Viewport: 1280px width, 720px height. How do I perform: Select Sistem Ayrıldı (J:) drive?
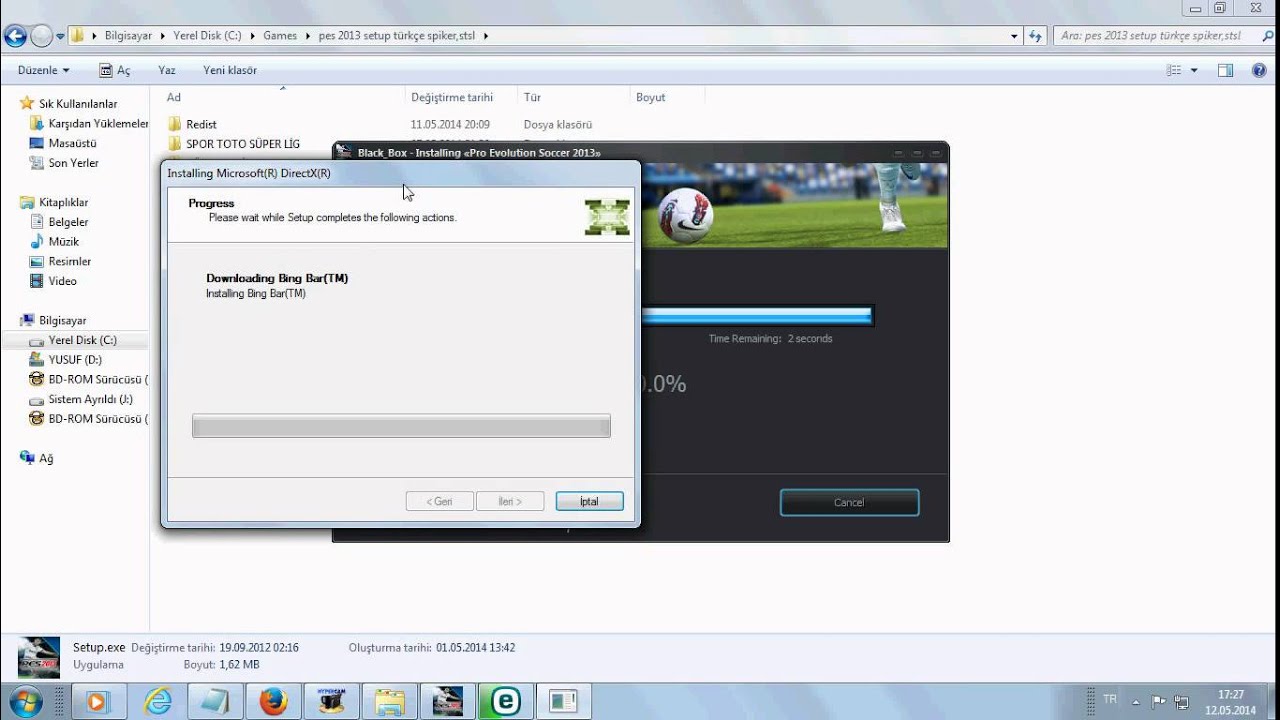[90, 399]
